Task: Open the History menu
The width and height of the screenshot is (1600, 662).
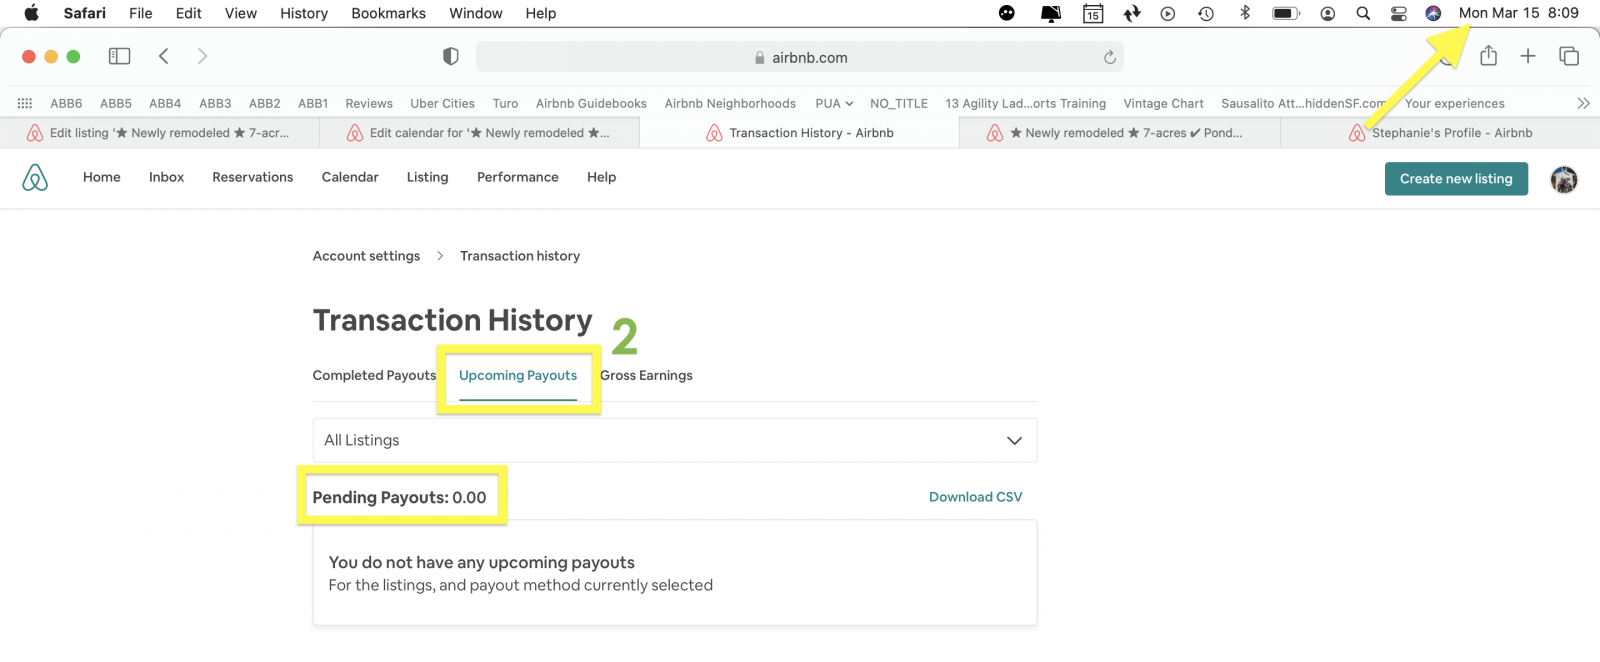Action: [304, 13]
